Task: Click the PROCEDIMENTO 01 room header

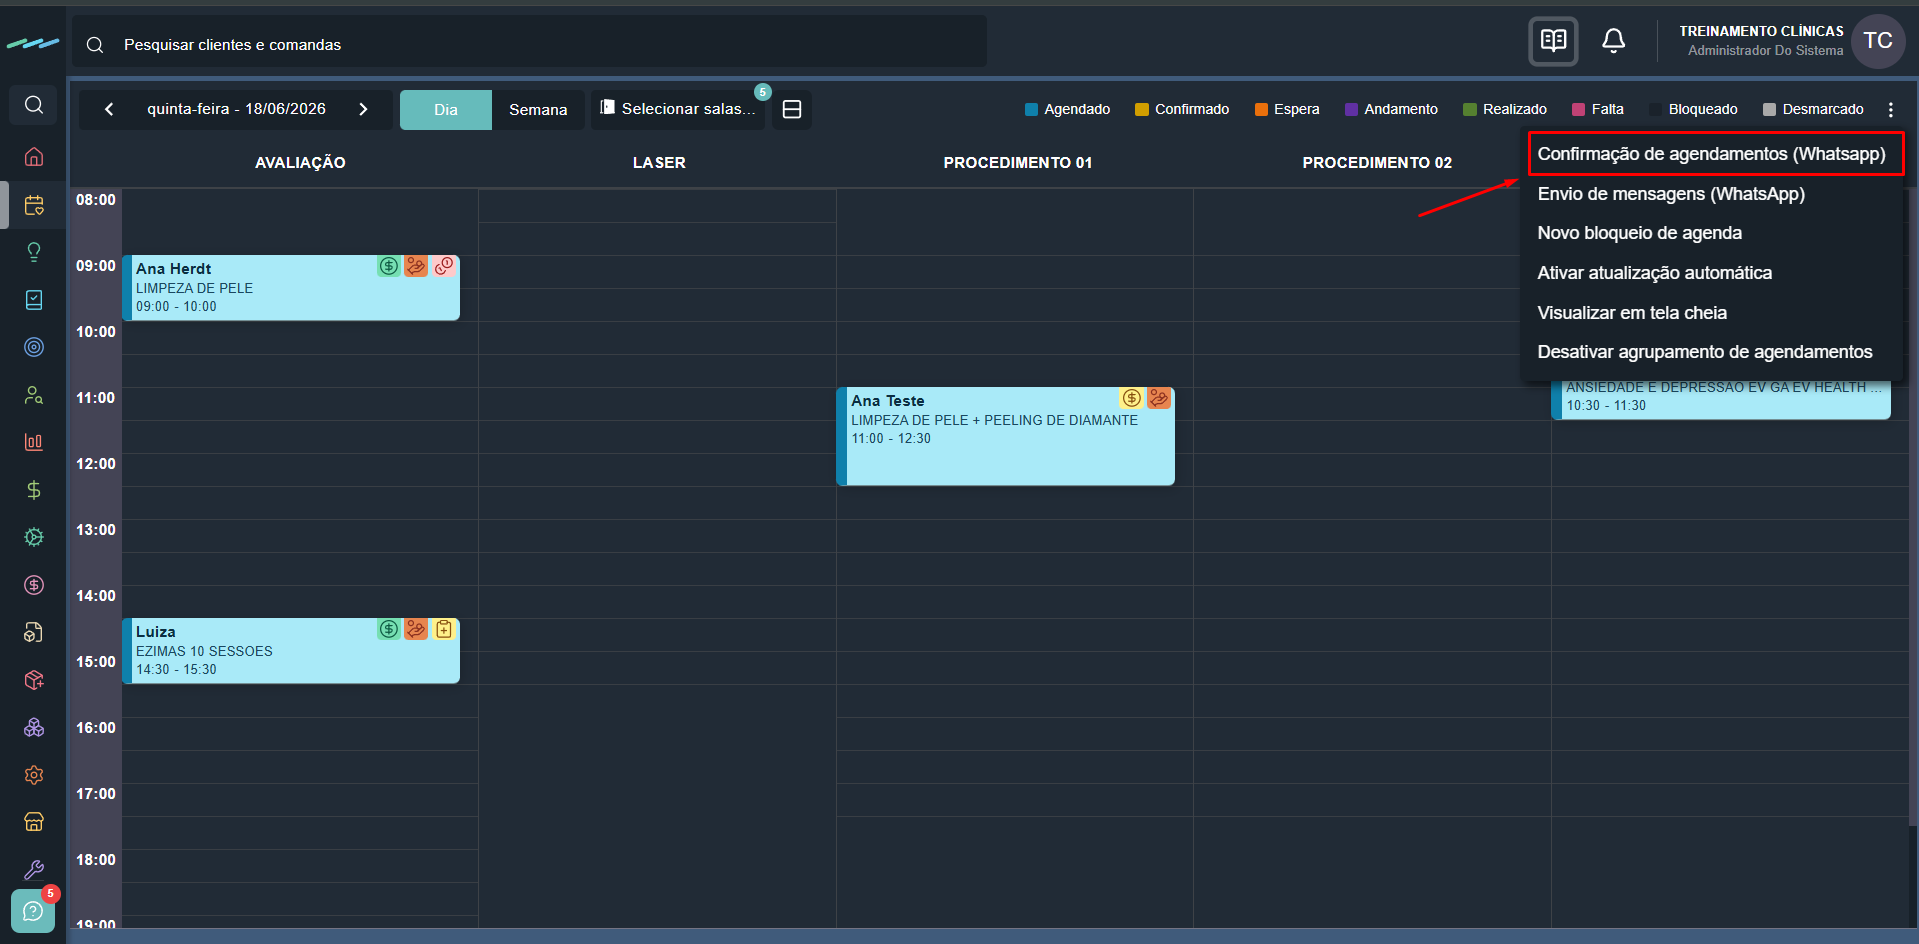Action: pos(1018,163)
